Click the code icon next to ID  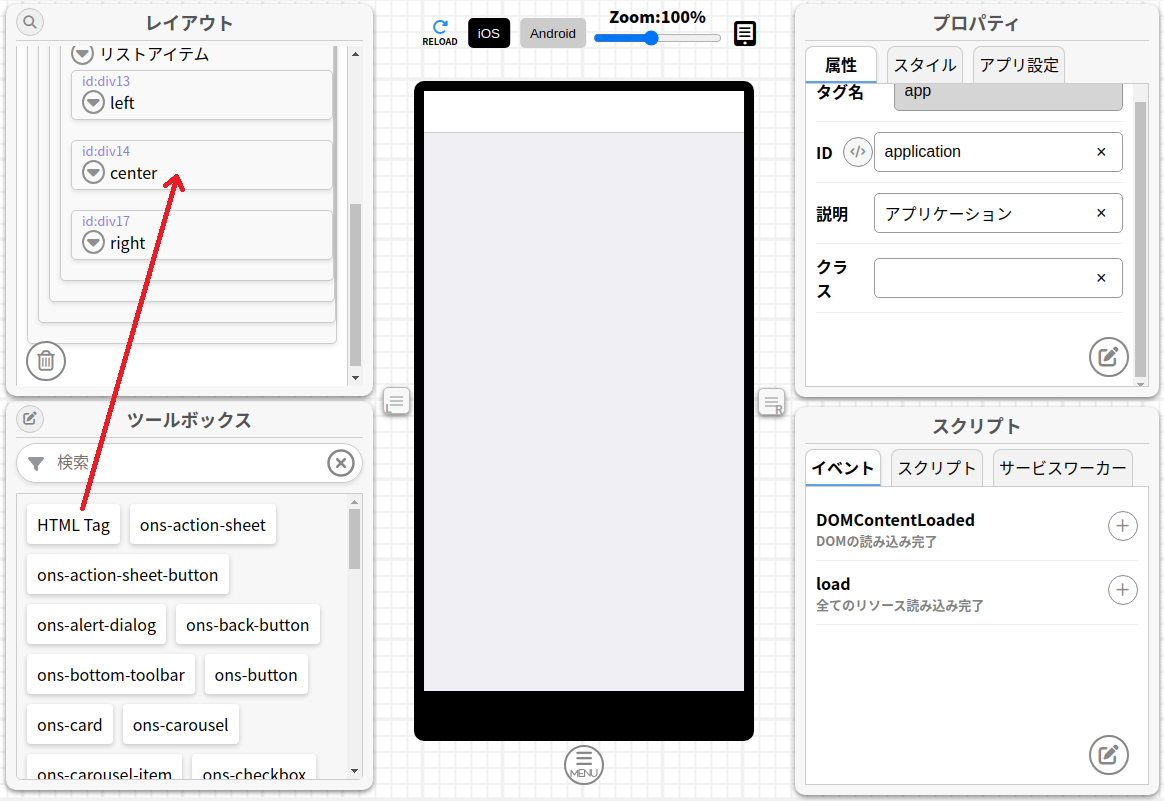pos(857,152)
